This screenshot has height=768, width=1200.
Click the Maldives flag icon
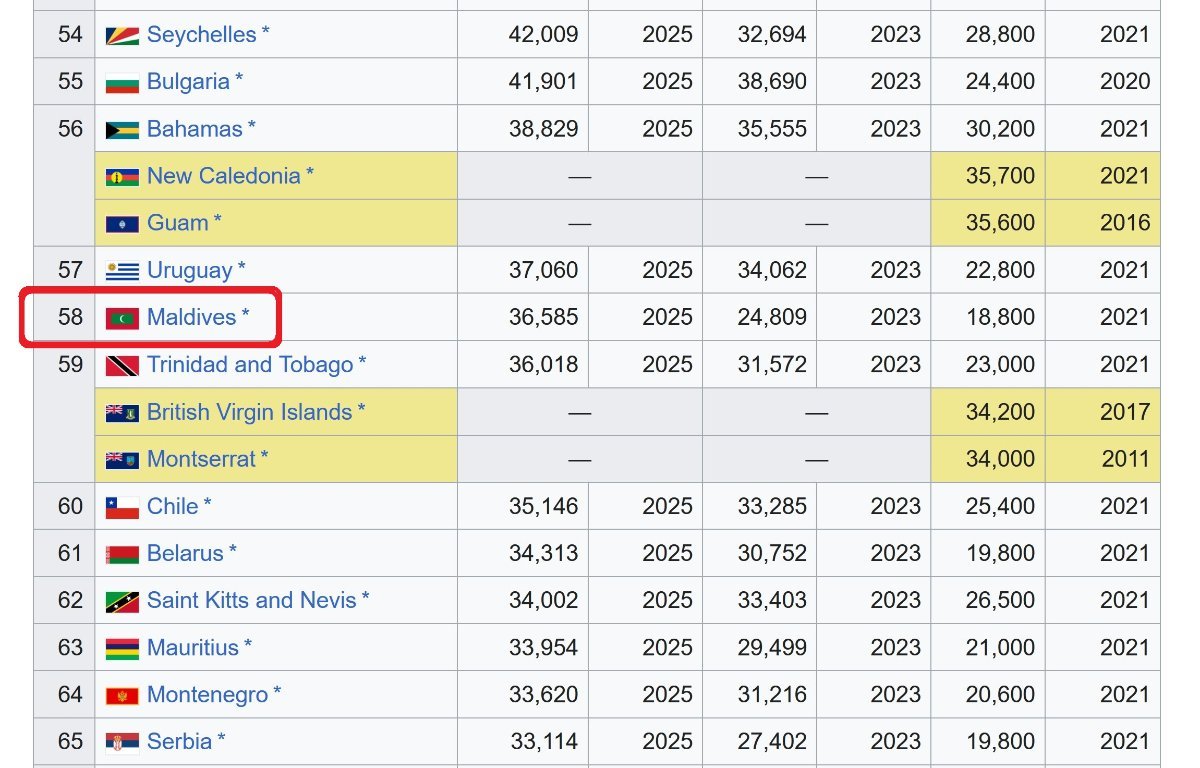(122, 318)
